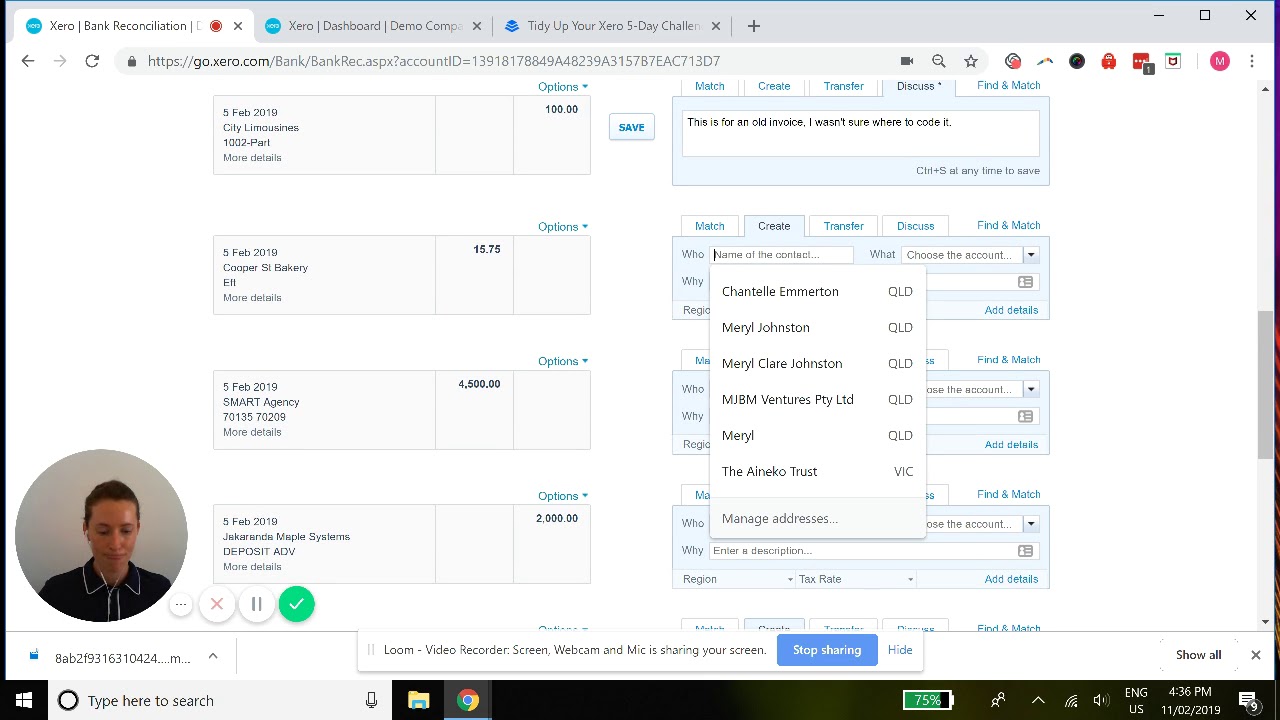1280x720 pixels.
Task: Open Find & Match for SMART Agency
Action: (1008, 359)
